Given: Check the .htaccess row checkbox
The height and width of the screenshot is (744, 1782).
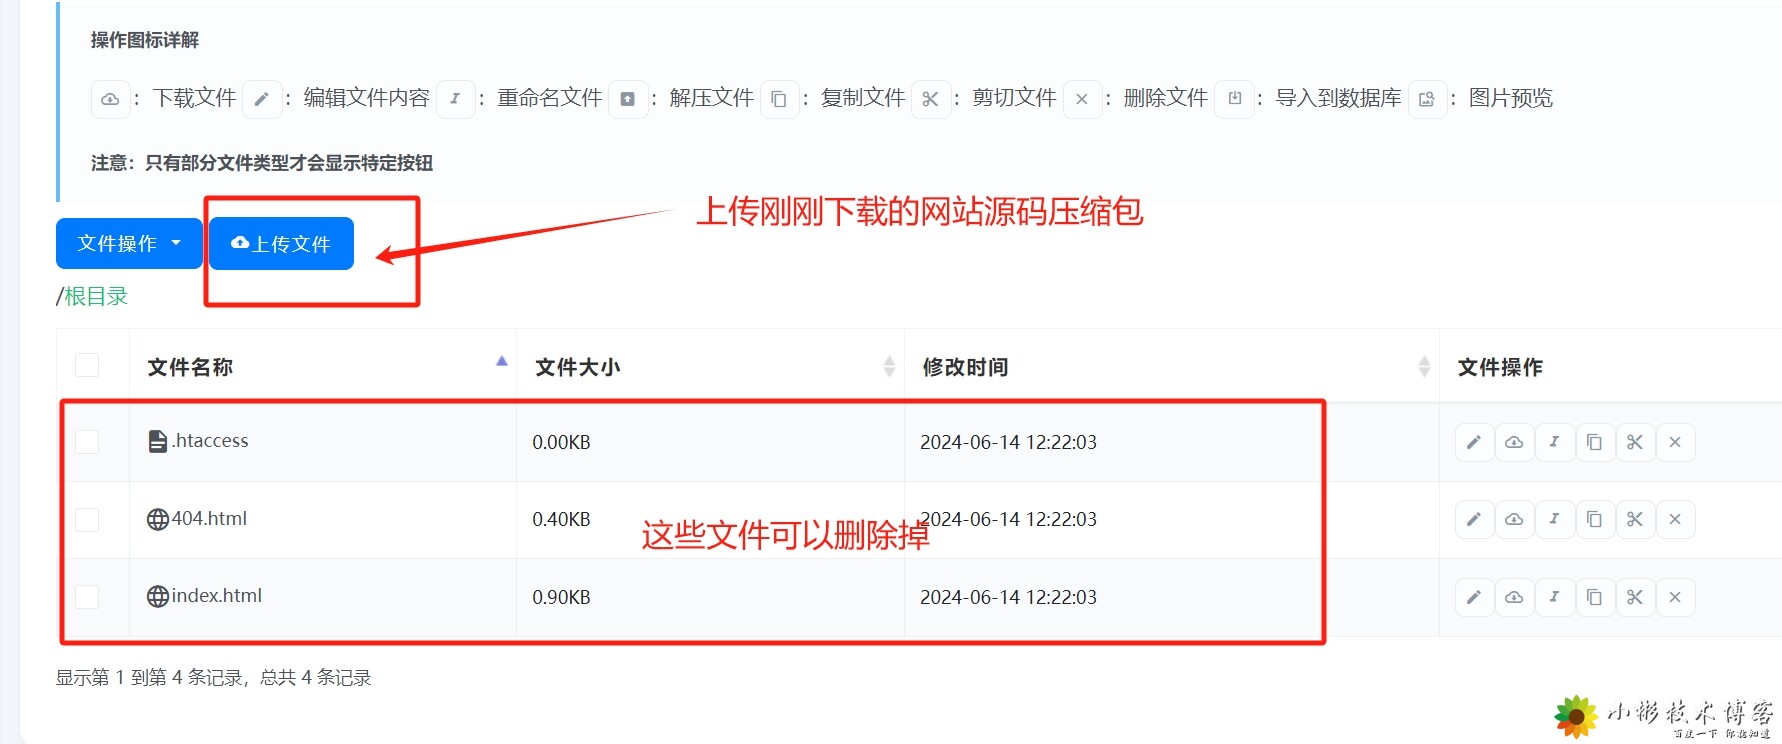Looking at the screenshot, I should (x=87, y=441).
